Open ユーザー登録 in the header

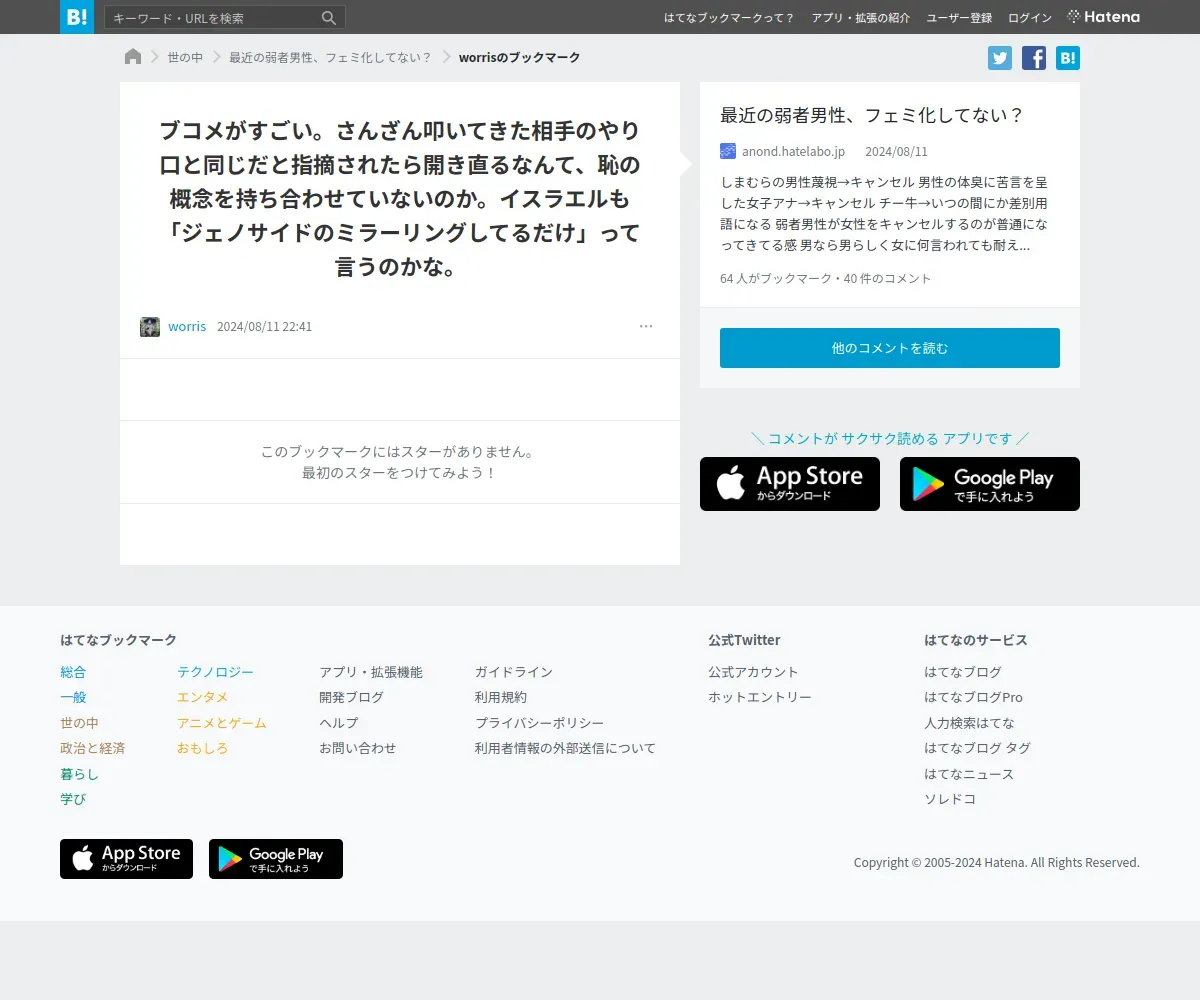(x=959, y=18)
